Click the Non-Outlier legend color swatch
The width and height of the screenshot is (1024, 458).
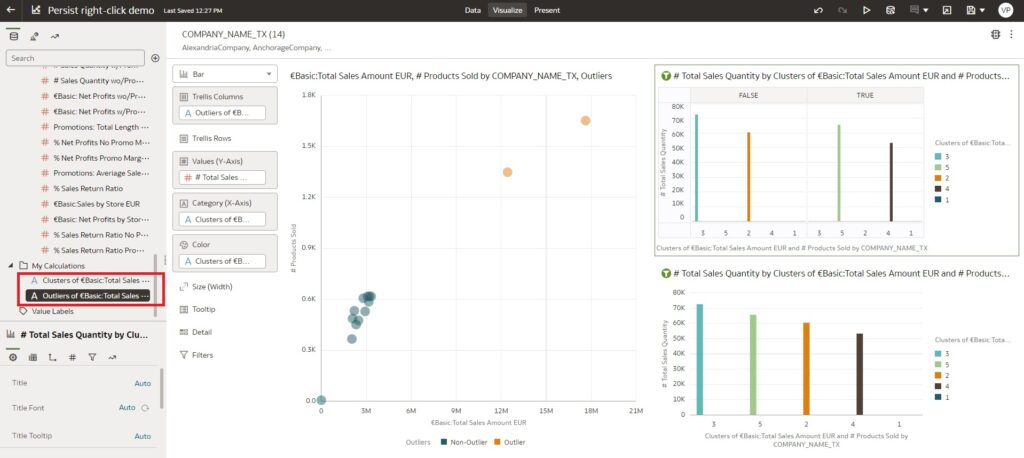pyautogui.click(x=444, y=442)
